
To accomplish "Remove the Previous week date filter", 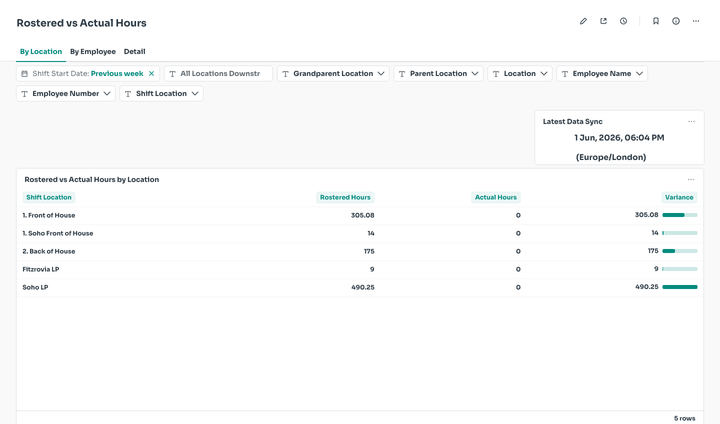I will [x=152, y=73].
